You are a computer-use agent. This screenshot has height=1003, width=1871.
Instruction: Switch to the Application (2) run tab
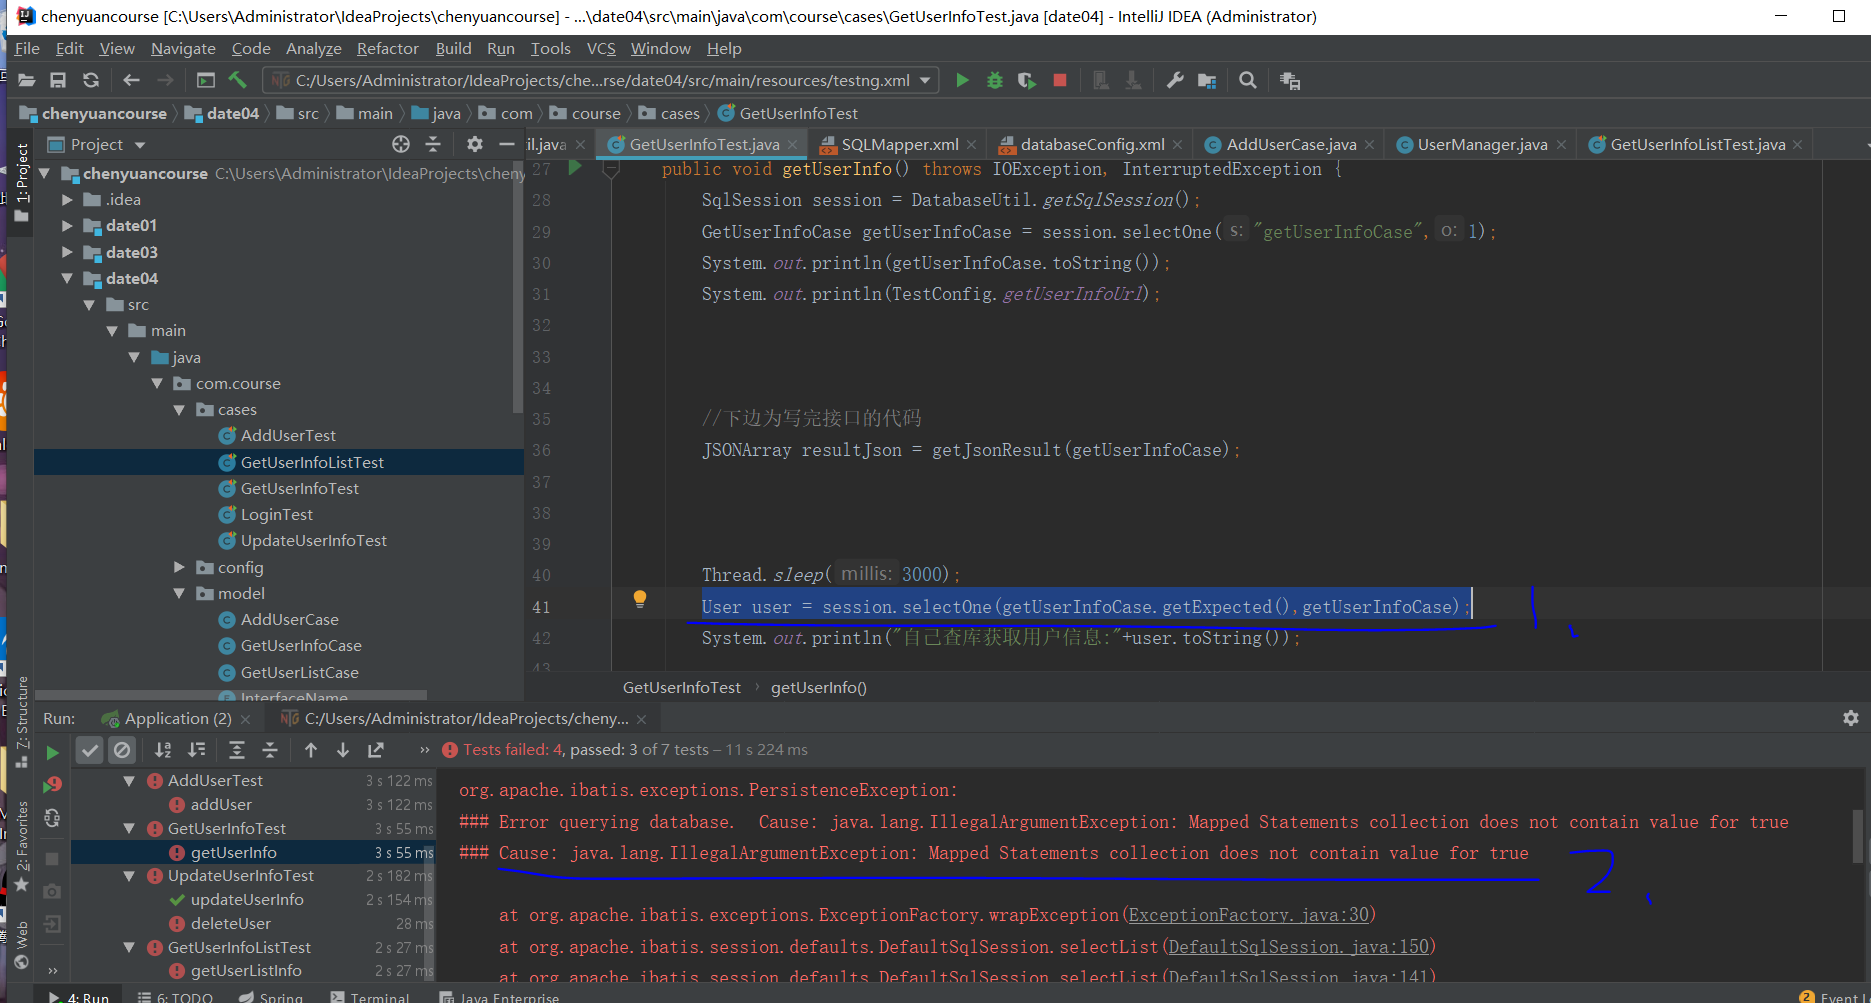pos(178,718)
